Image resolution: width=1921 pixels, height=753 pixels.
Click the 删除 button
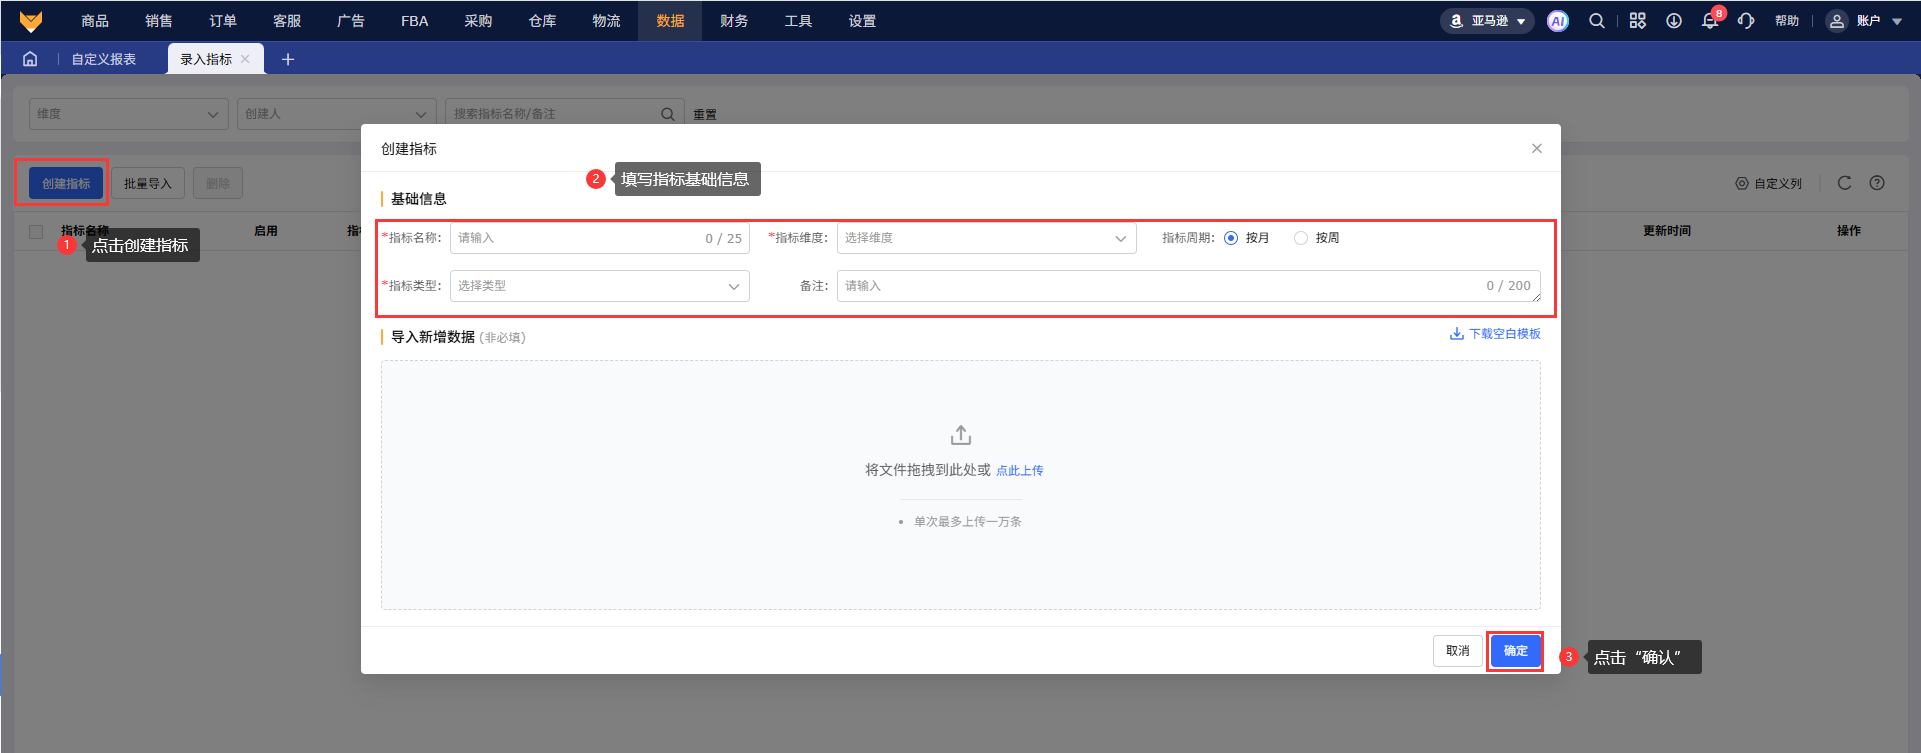[x=218, y=183]
